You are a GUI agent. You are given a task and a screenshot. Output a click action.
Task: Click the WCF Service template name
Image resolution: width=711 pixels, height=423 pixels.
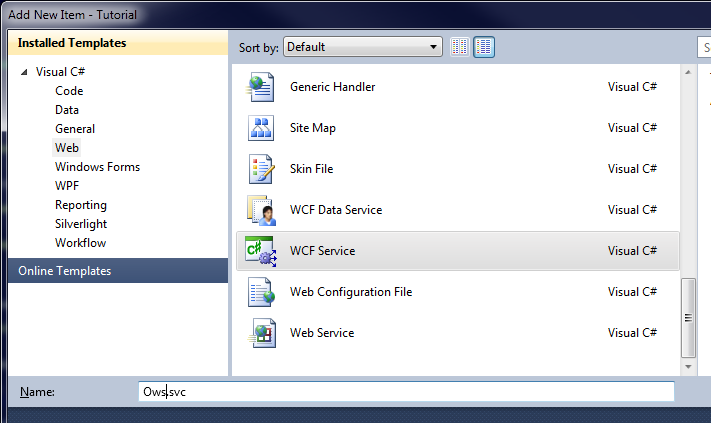[322, 251]
